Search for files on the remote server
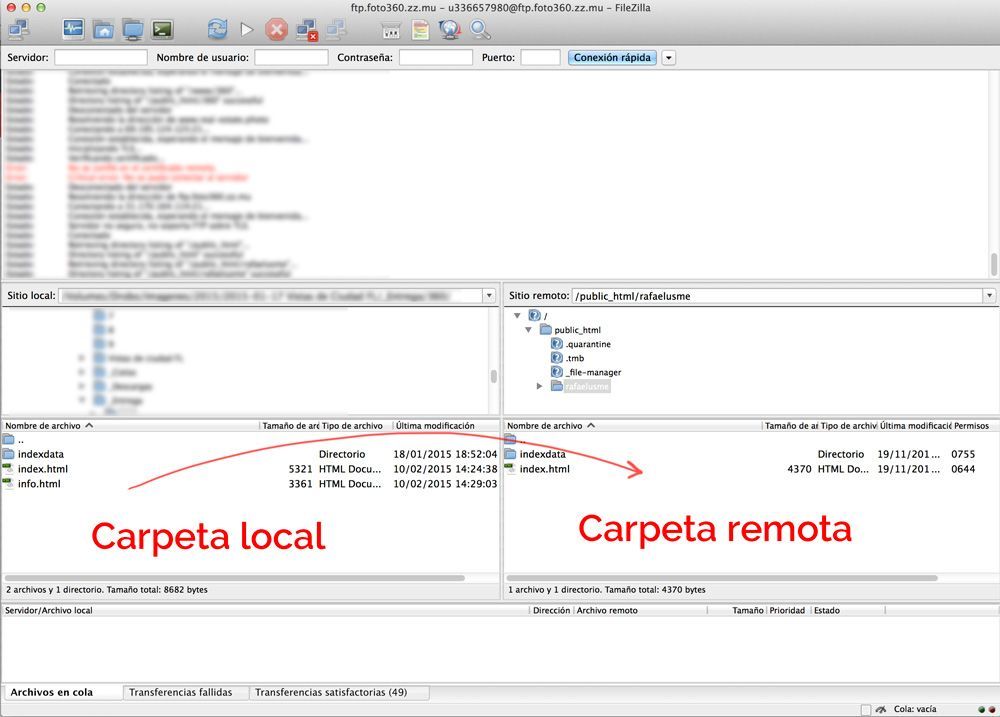The width and height of the screenshot is (1000, 717). pyautogui.click(x=480, y=29)
